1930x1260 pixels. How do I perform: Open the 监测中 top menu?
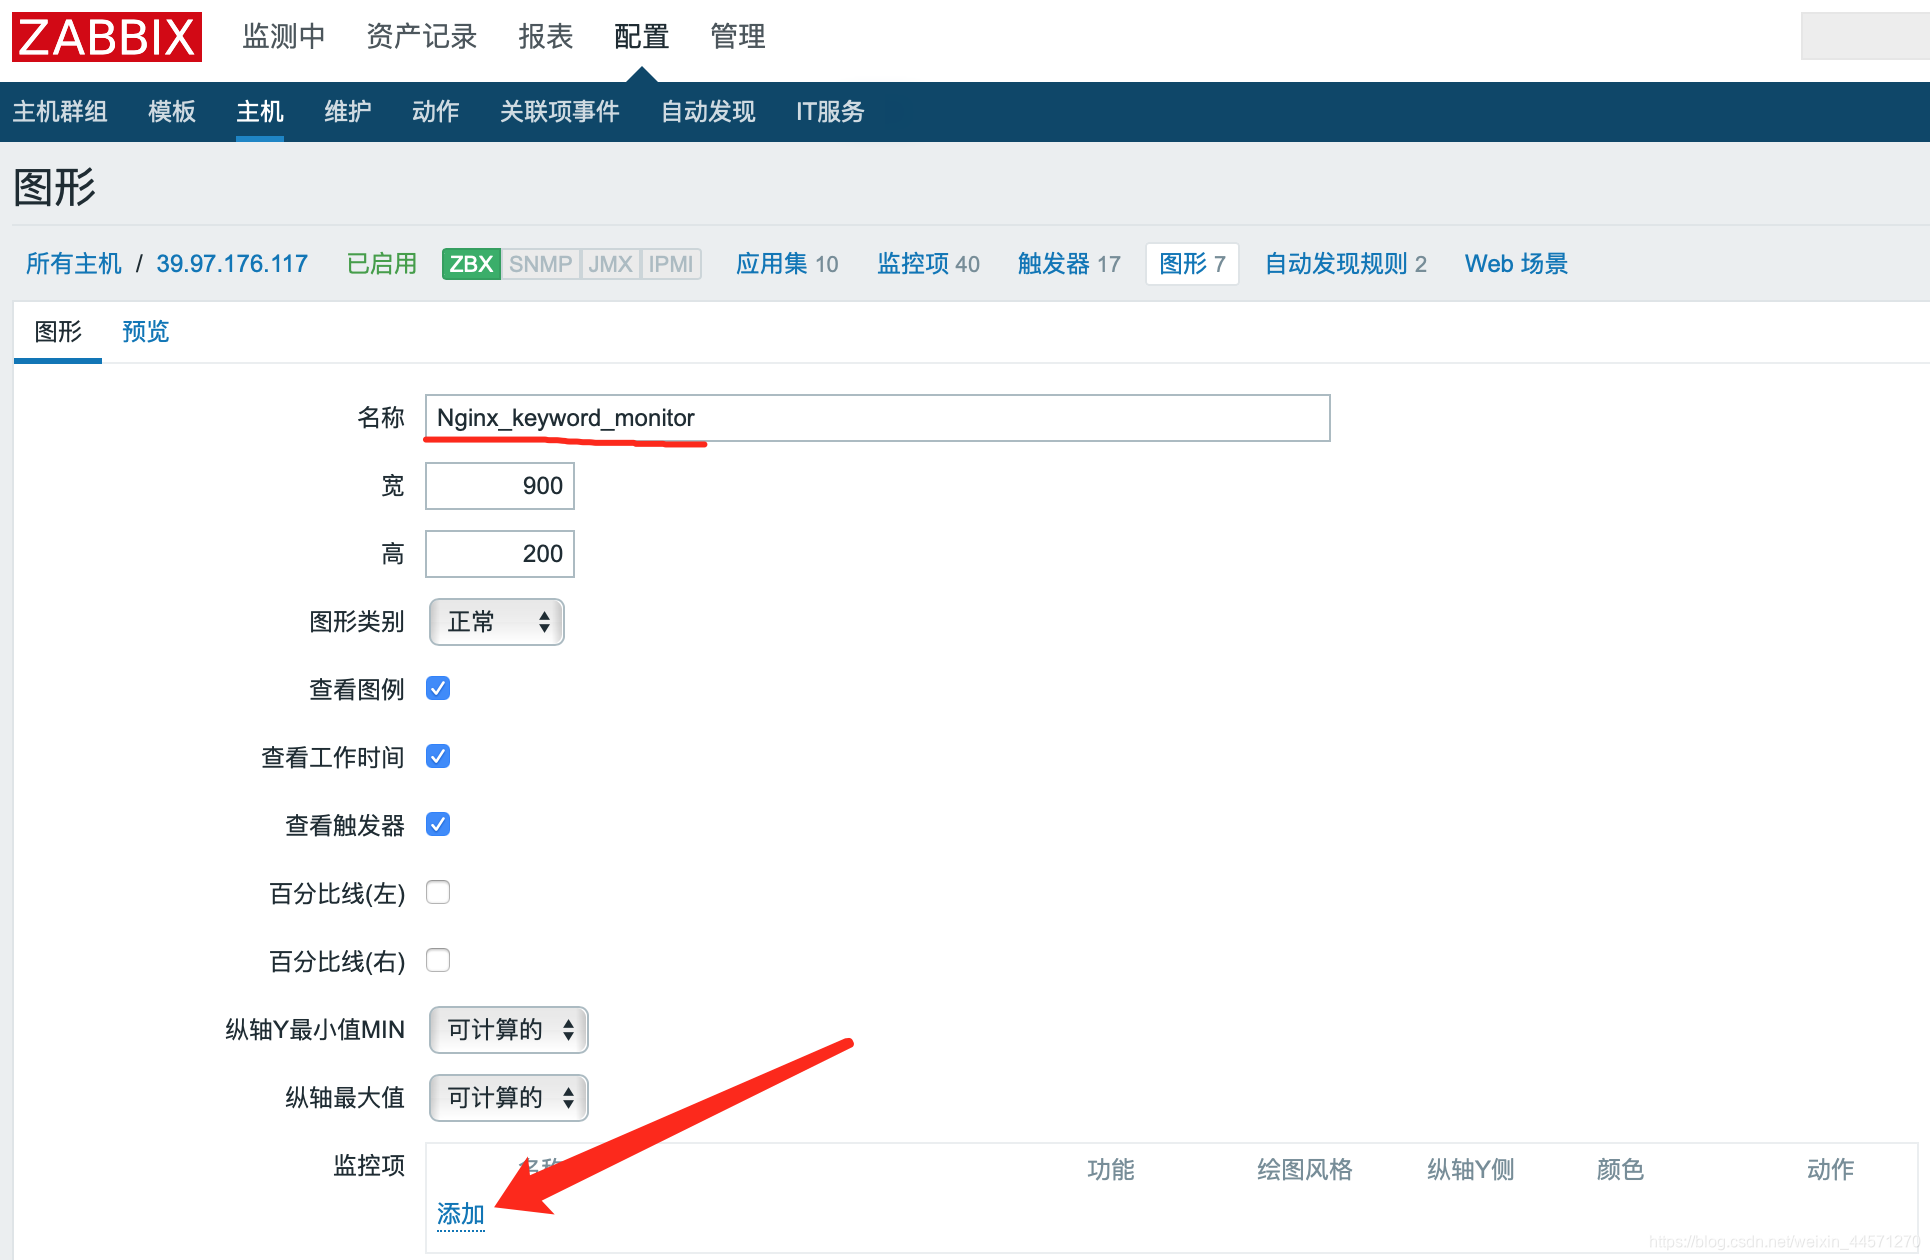284,37
